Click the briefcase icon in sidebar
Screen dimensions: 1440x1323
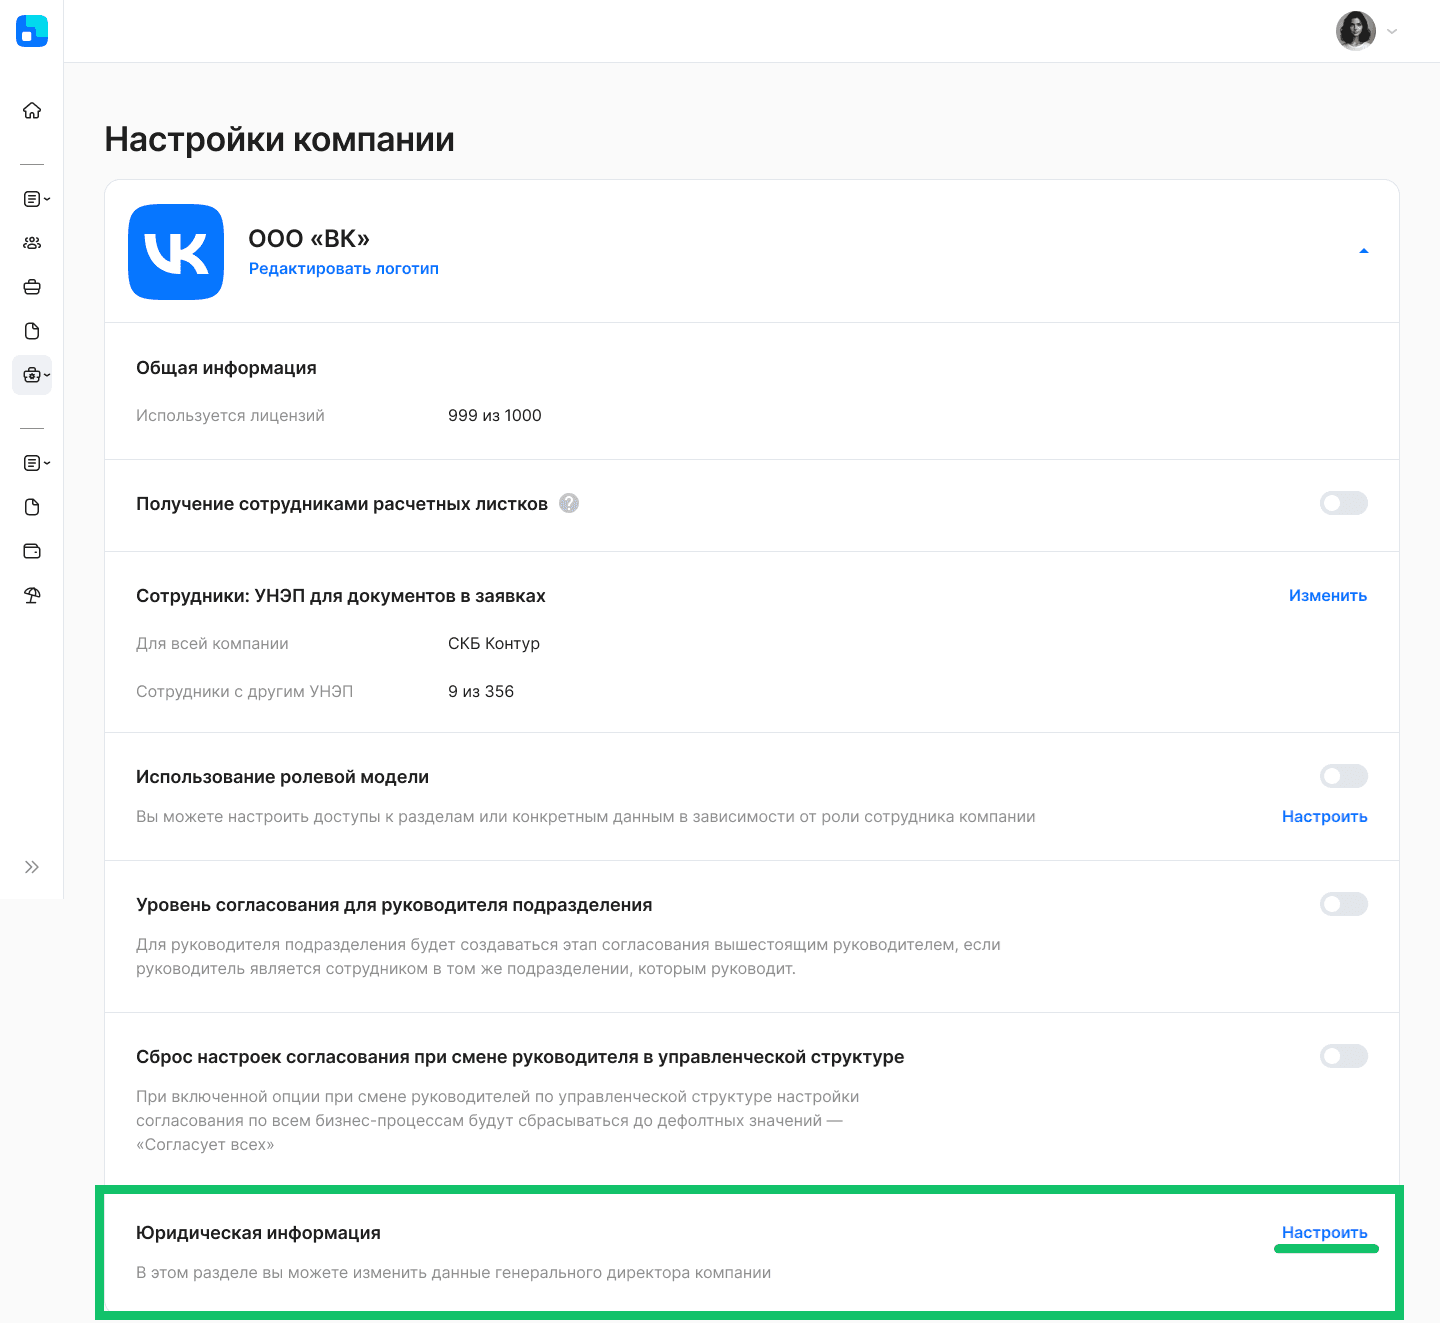tap(32, 287)
